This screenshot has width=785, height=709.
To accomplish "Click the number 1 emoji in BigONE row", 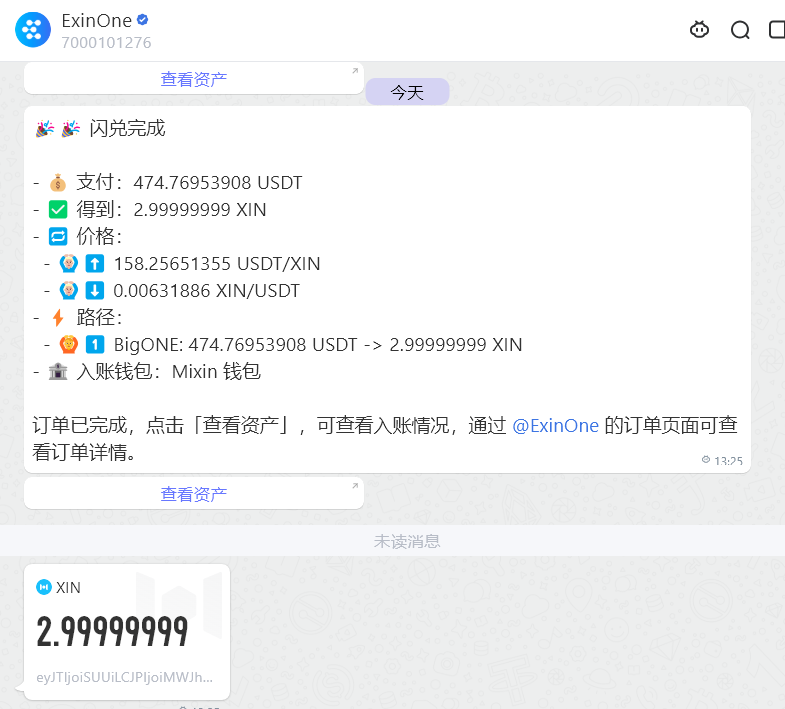I will (95, 344).
